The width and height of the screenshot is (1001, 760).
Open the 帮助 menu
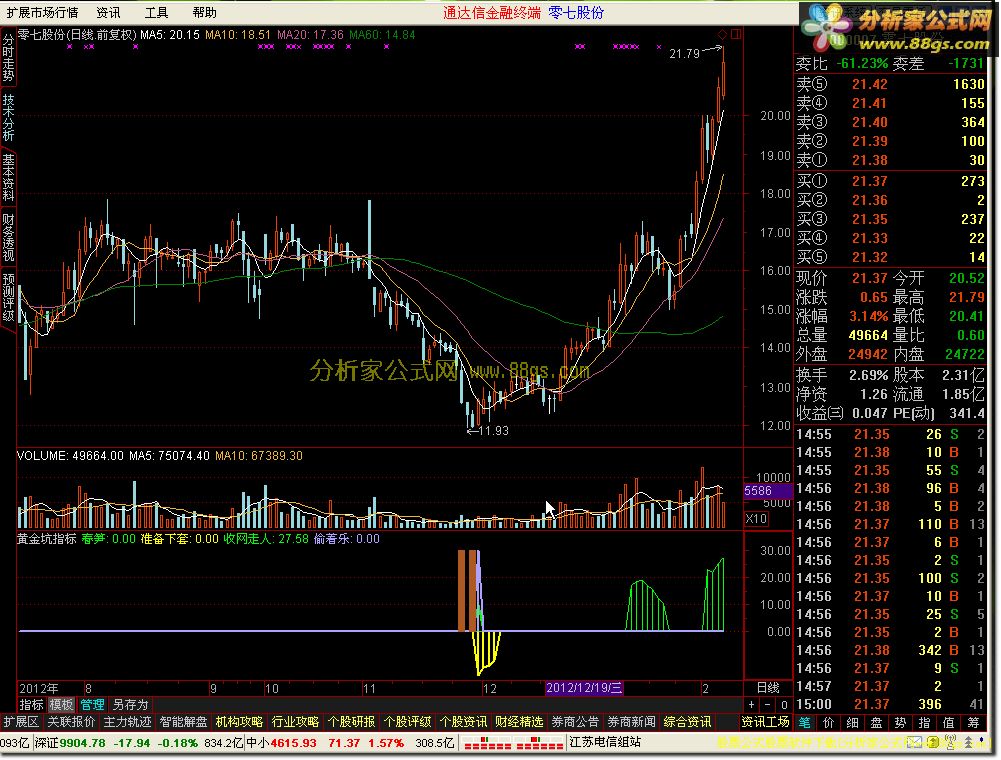(x=204, y=12)
